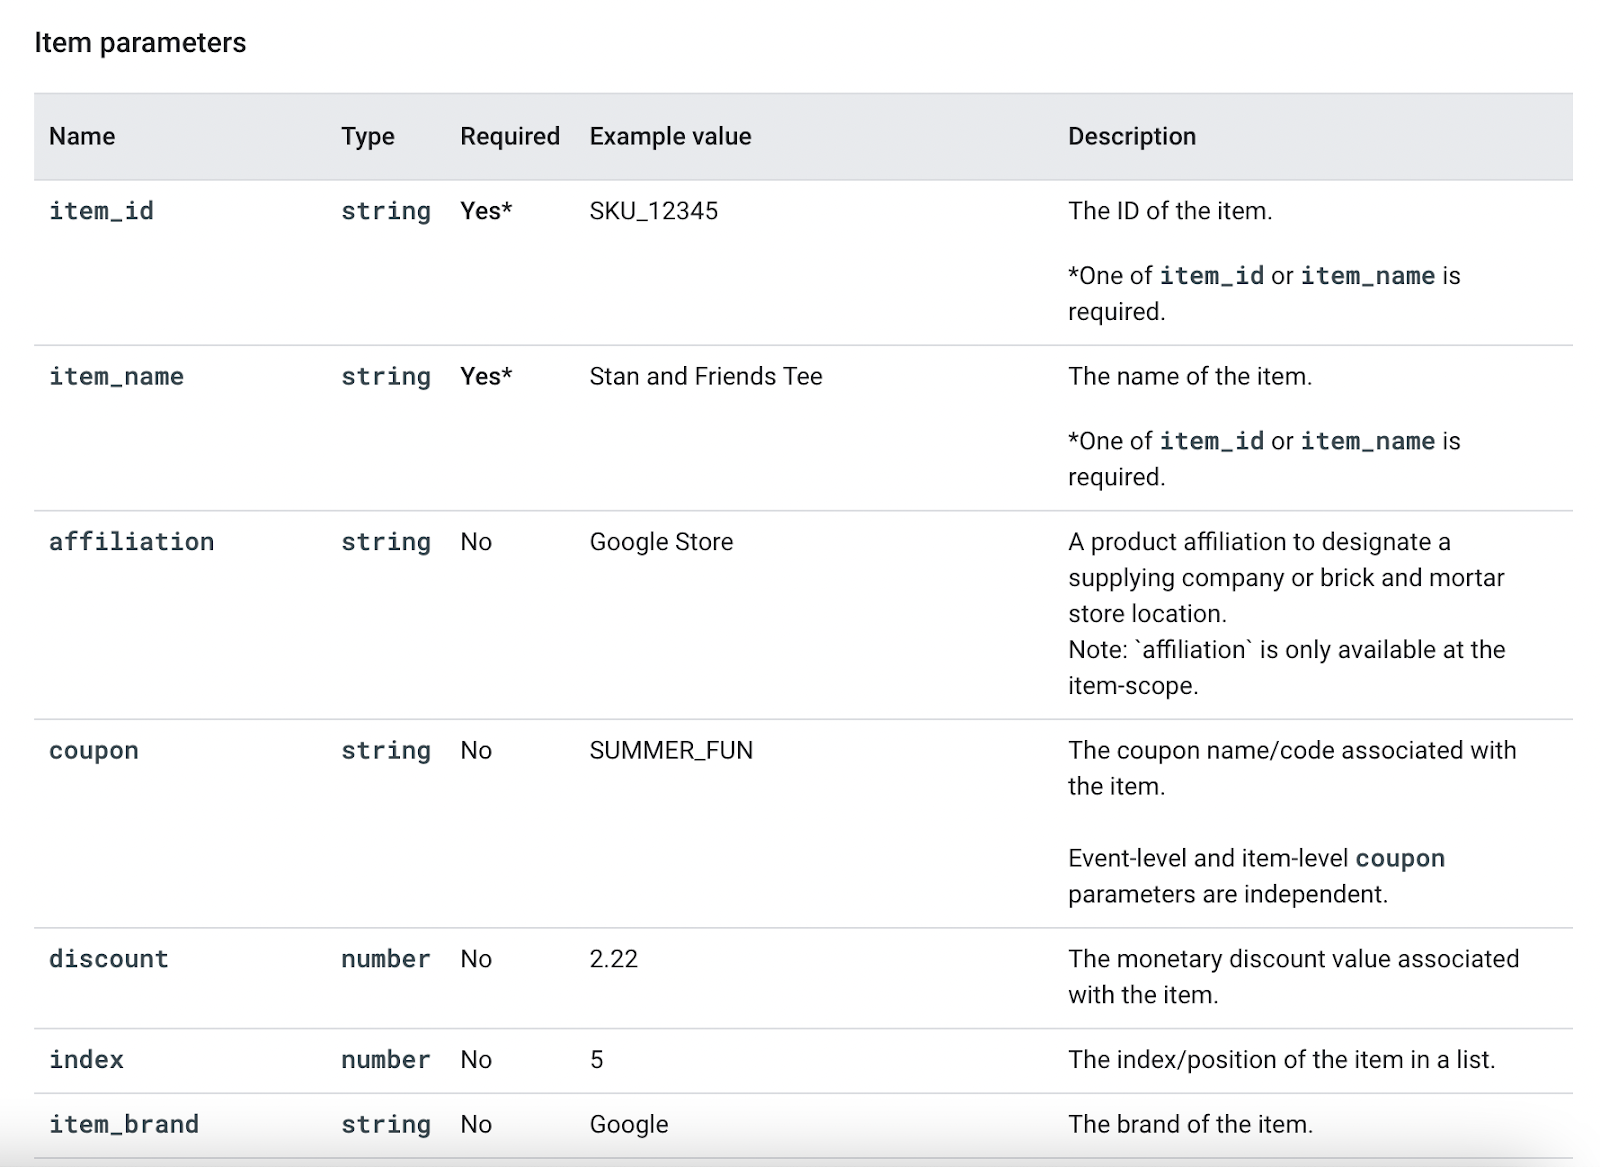Select the item_name parameter name in Name column
Viewport: 1600px width, 1167px height.
point(116,377)
